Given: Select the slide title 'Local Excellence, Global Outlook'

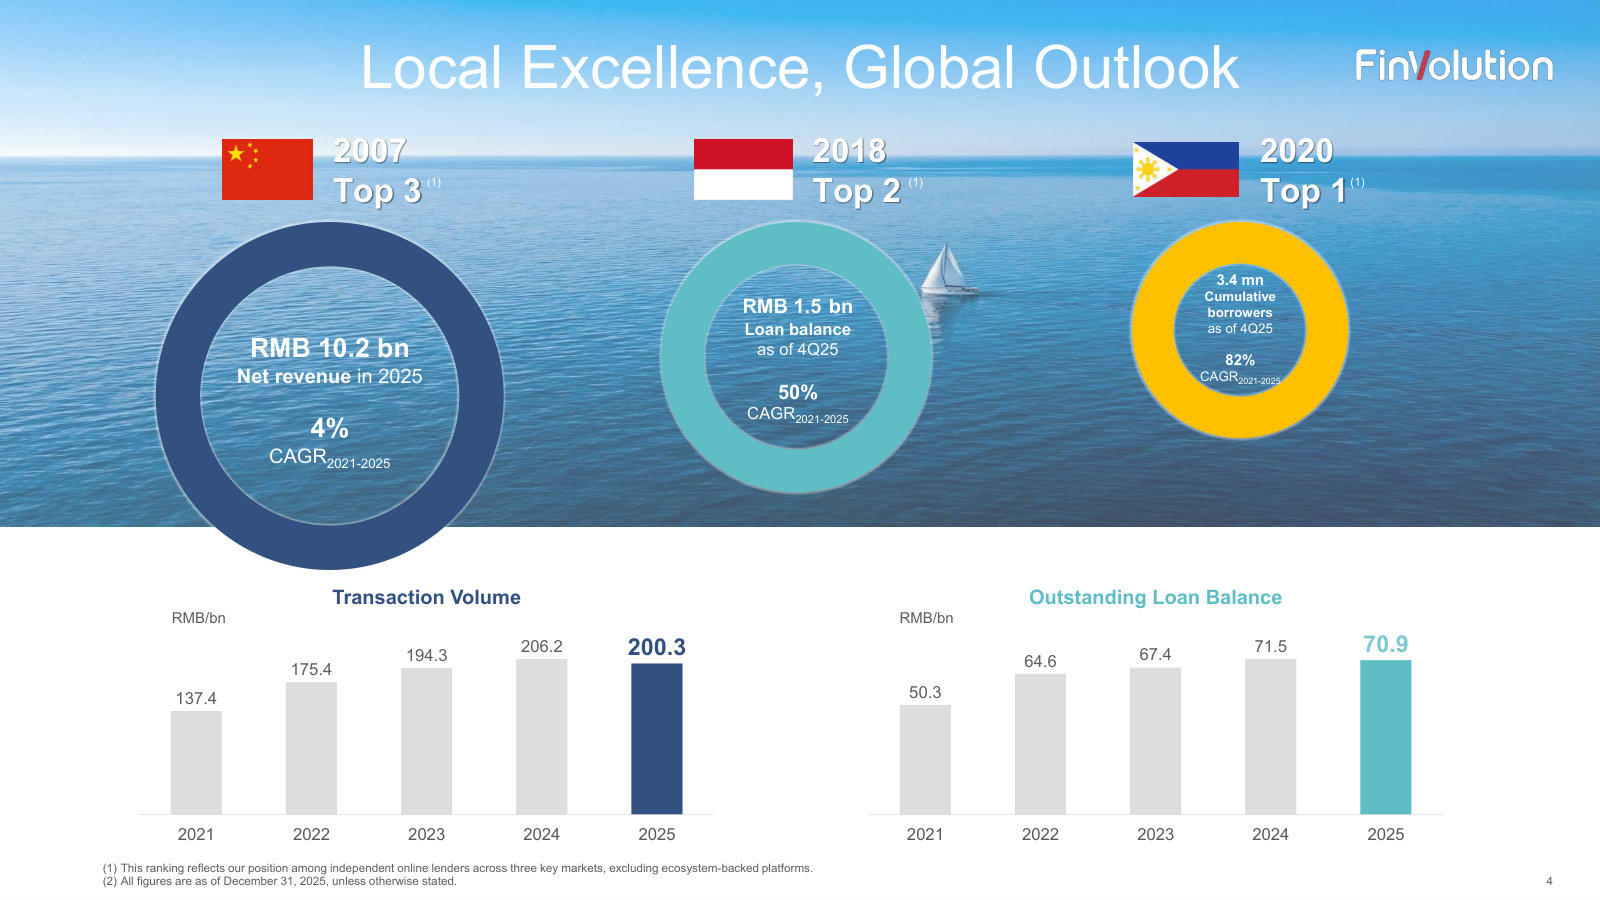Looking at the screenshot, I should coord(799,68).
